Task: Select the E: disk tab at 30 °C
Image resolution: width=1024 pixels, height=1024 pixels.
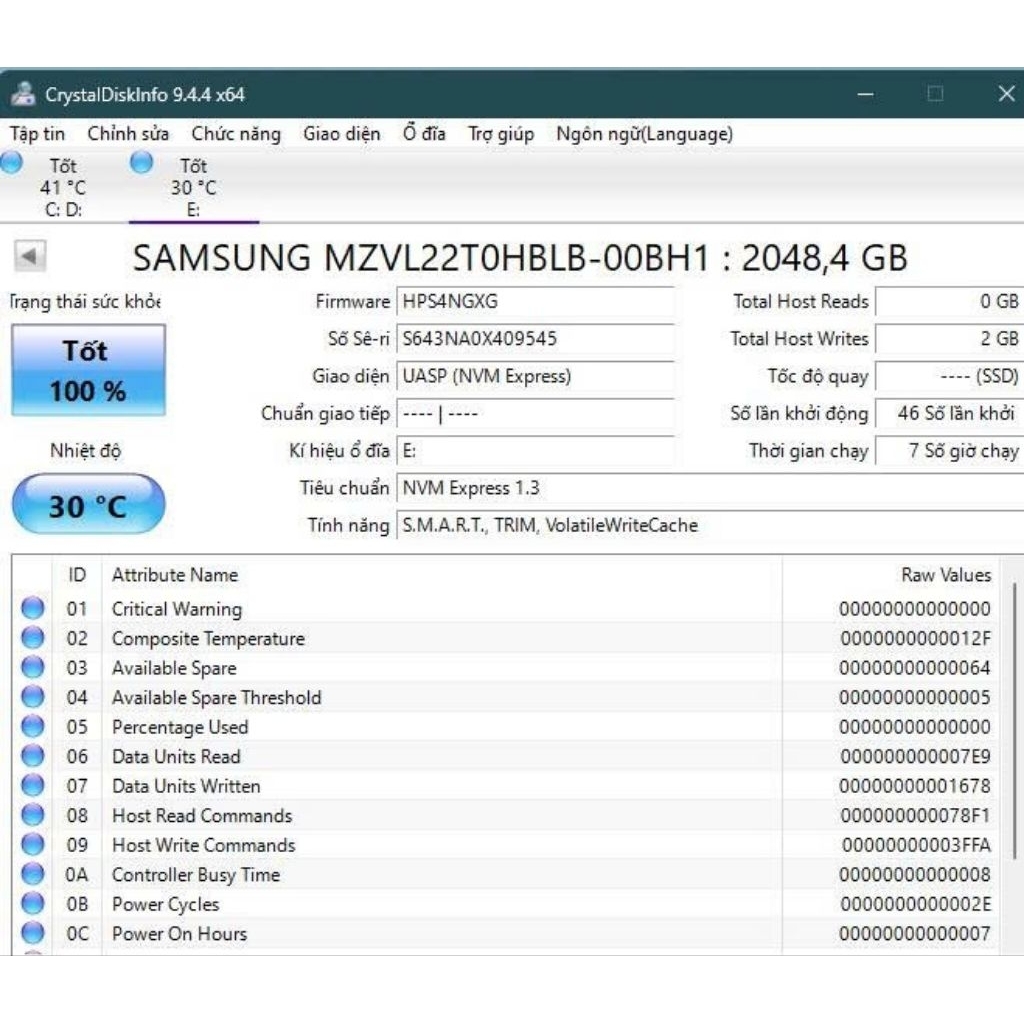Action: pos(193,187)
